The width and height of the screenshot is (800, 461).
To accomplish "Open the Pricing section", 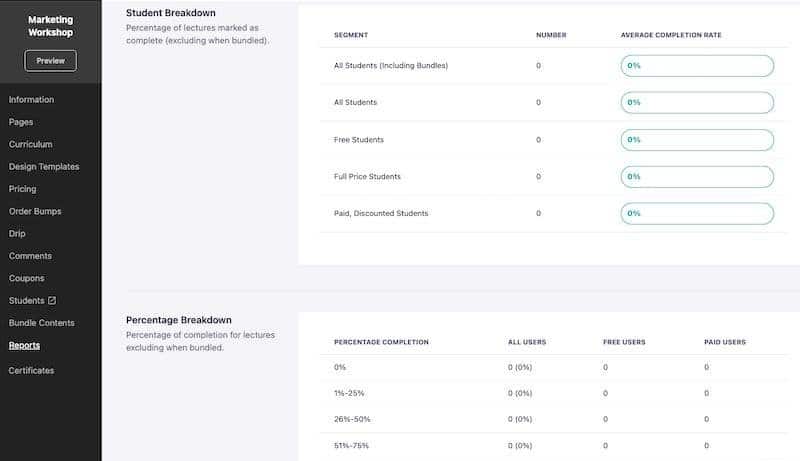I will (x=22, y=189).
